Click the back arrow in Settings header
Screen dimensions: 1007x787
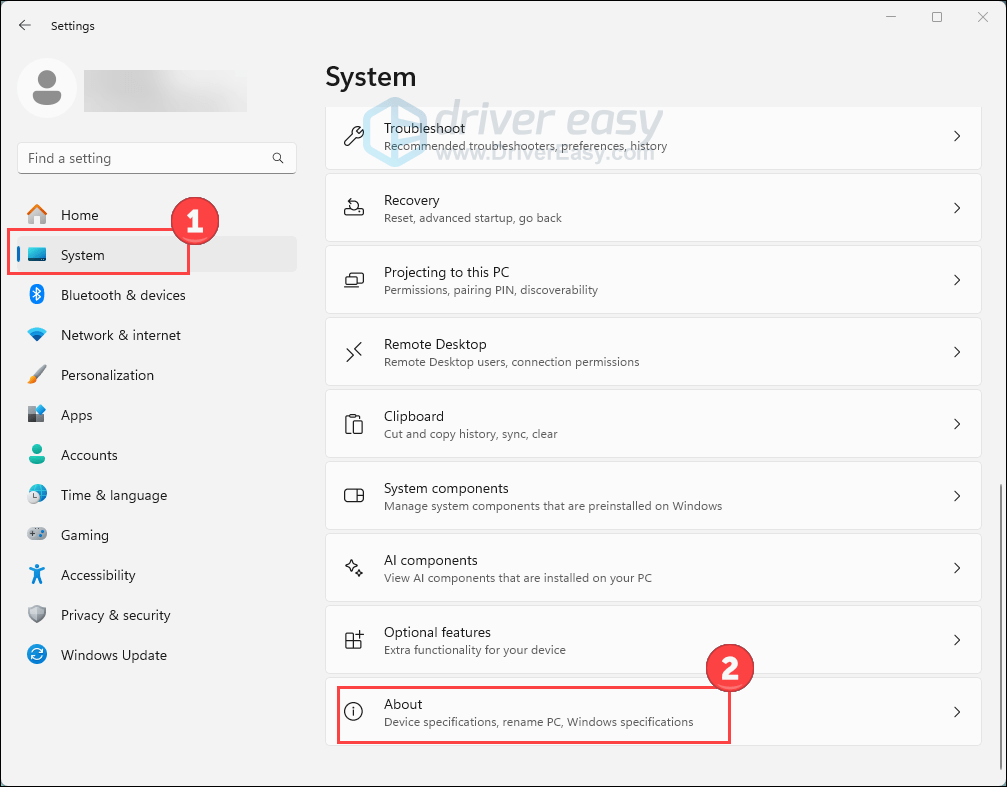pyautogui.click(x=25, y=26)
